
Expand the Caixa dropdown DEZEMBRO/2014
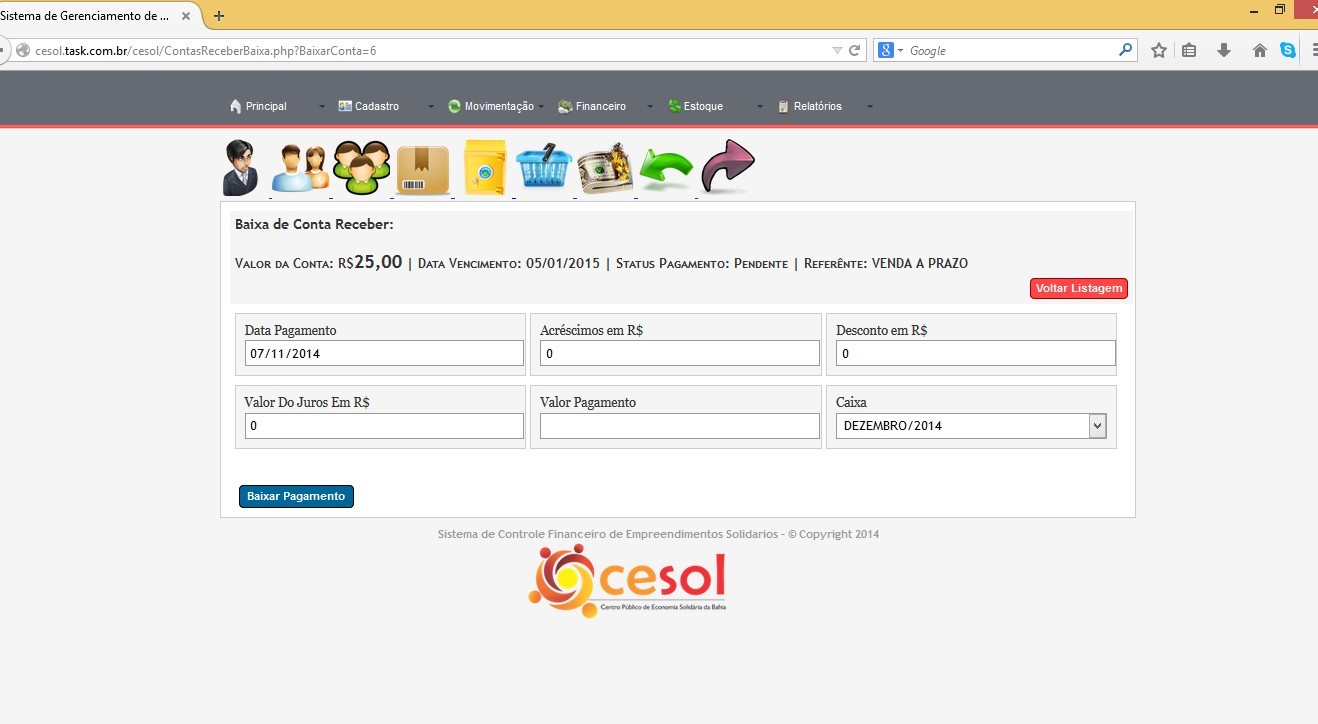970,426
